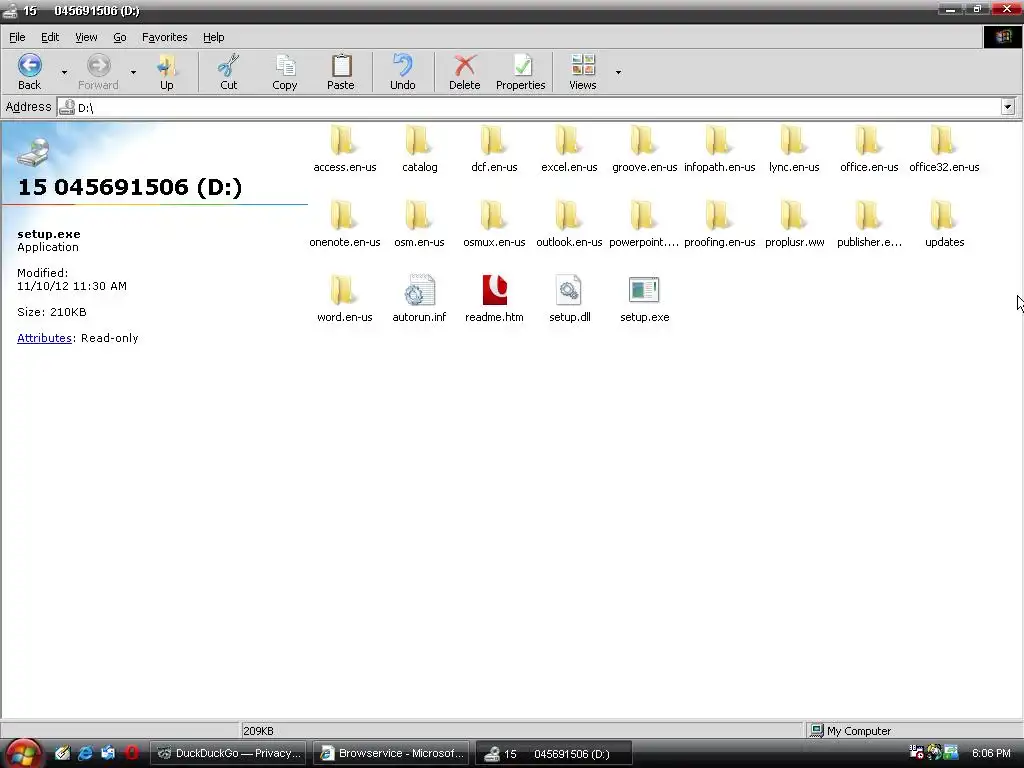Select the proofing.en-us folder
Viewport: 1024px width, 768px height.
tap(719, 224)
